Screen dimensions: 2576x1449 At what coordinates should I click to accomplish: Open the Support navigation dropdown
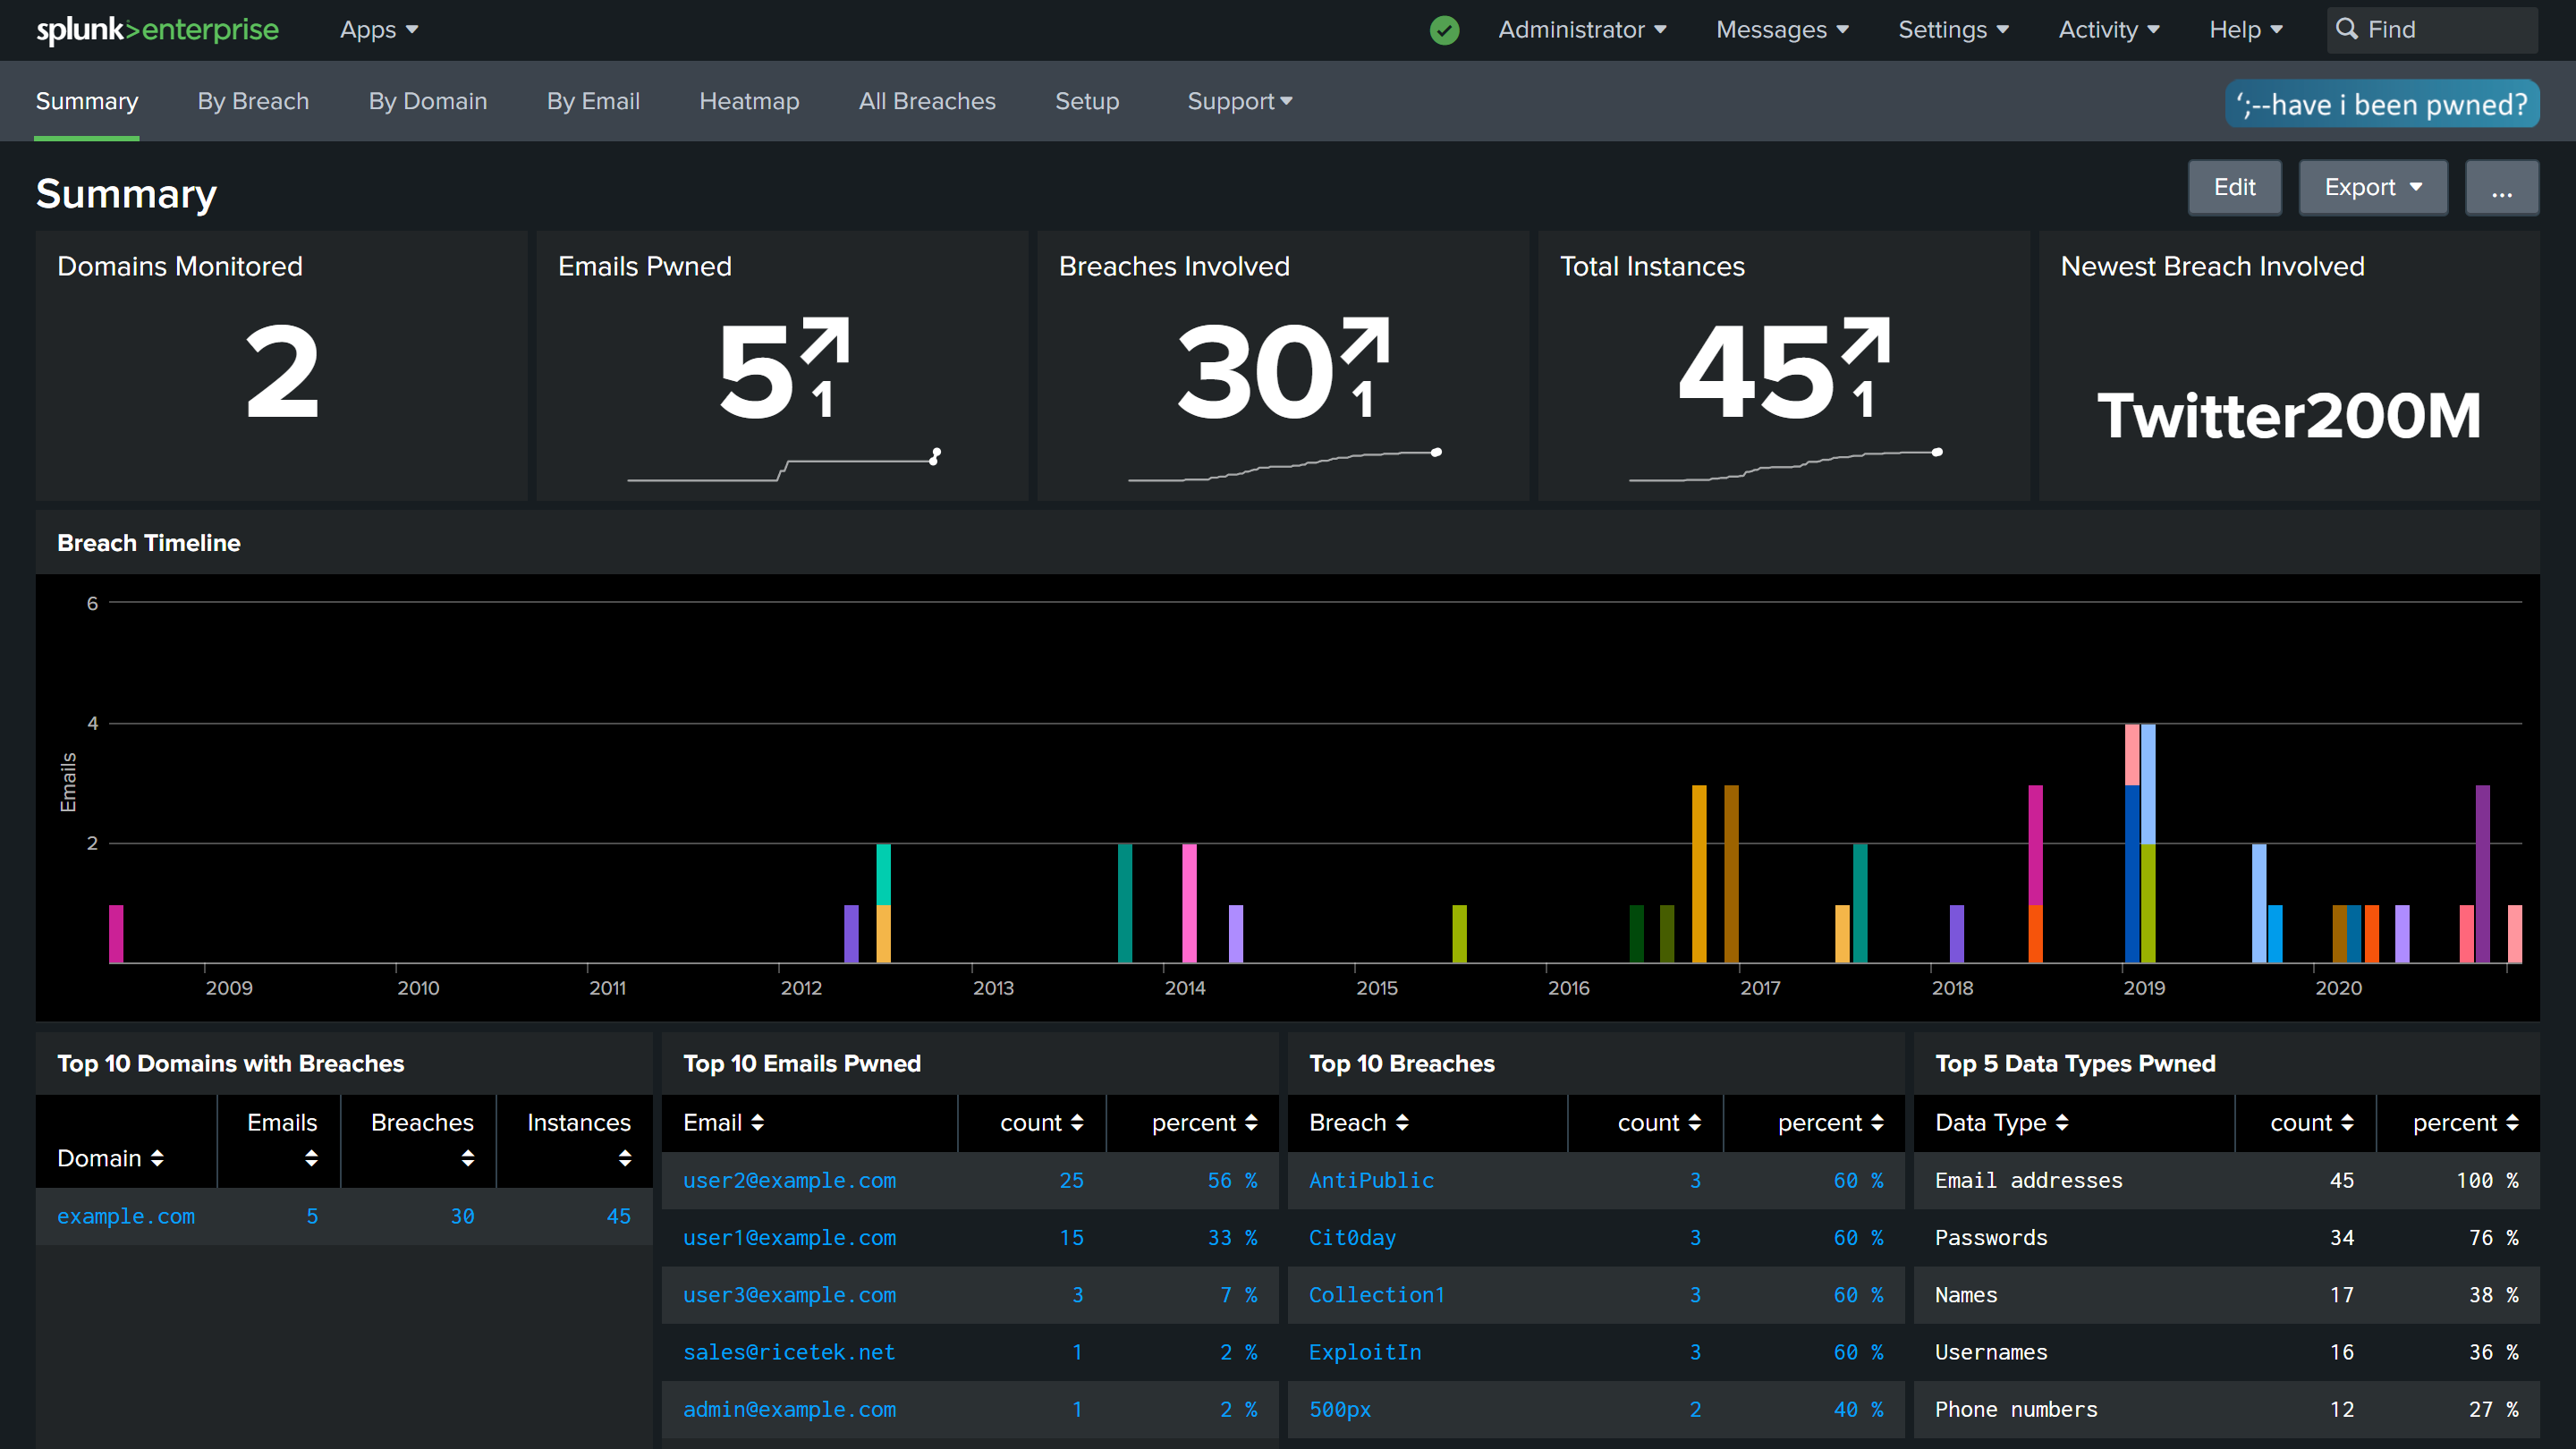1239,101
